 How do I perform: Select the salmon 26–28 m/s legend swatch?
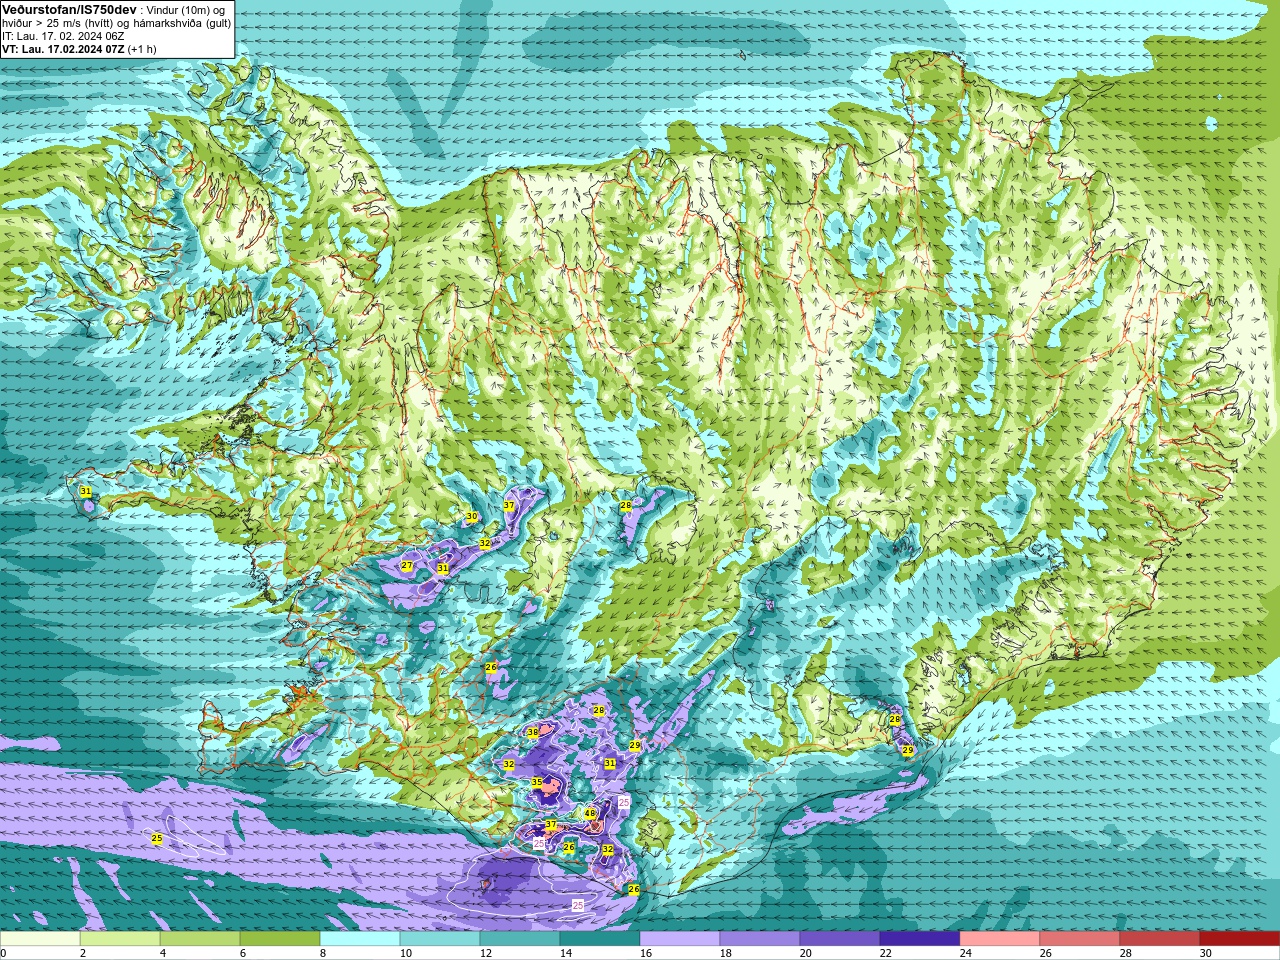[x=1080, y=939]
